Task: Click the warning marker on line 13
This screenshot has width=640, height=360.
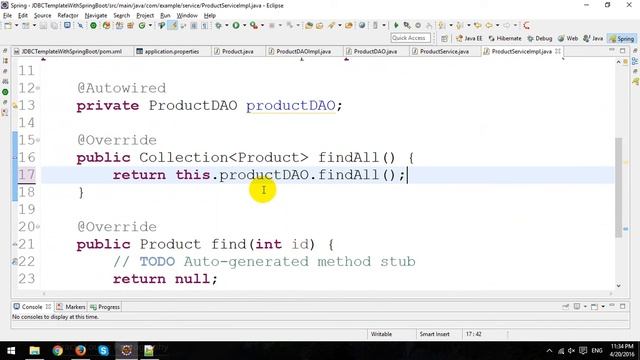Action: tap(15, 106)
